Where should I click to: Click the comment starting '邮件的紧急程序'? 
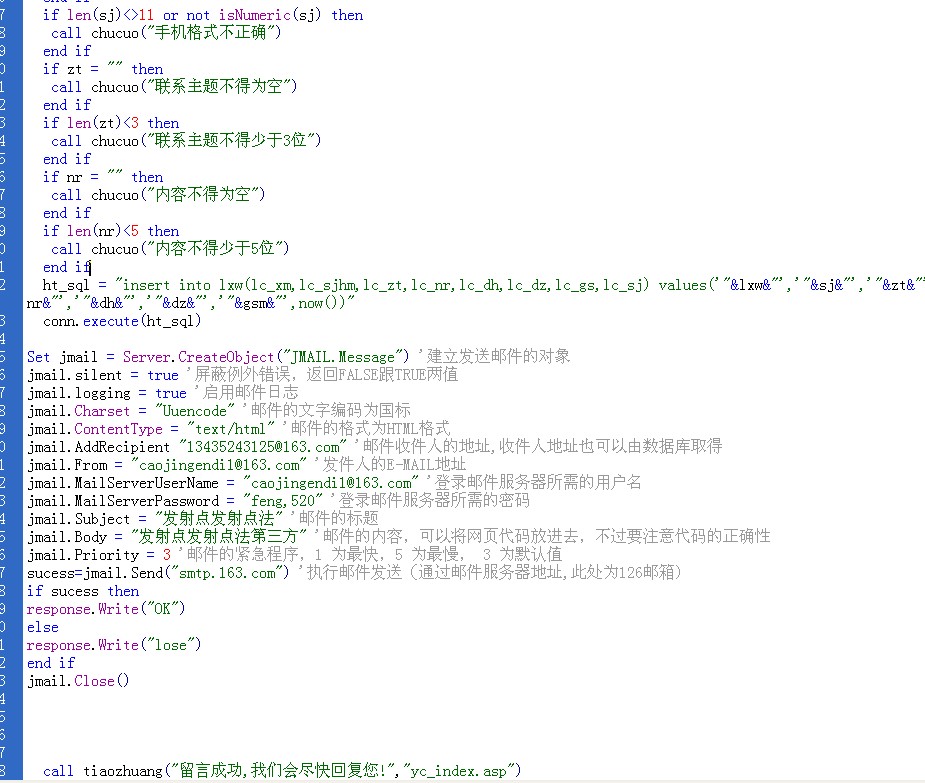(375, 555)
